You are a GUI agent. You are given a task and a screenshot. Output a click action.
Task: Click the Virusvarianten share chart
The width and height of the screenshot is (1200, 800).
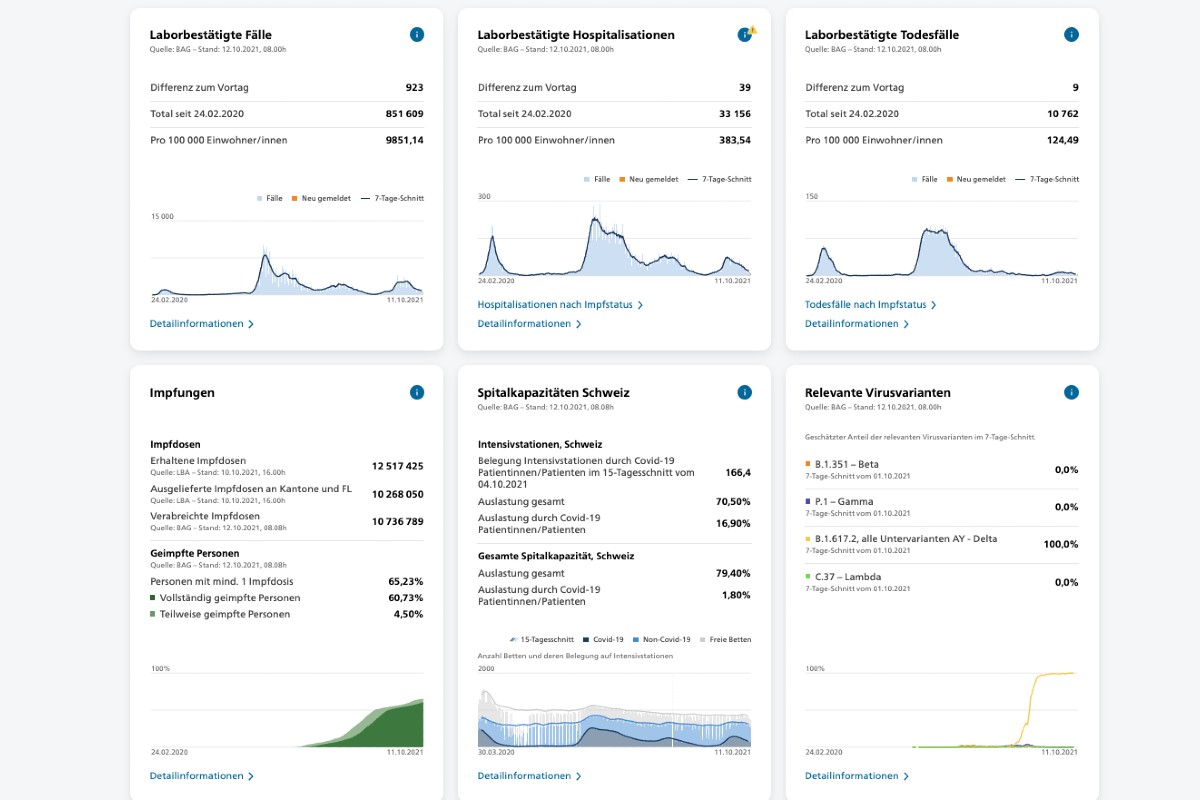coord(942,710)
